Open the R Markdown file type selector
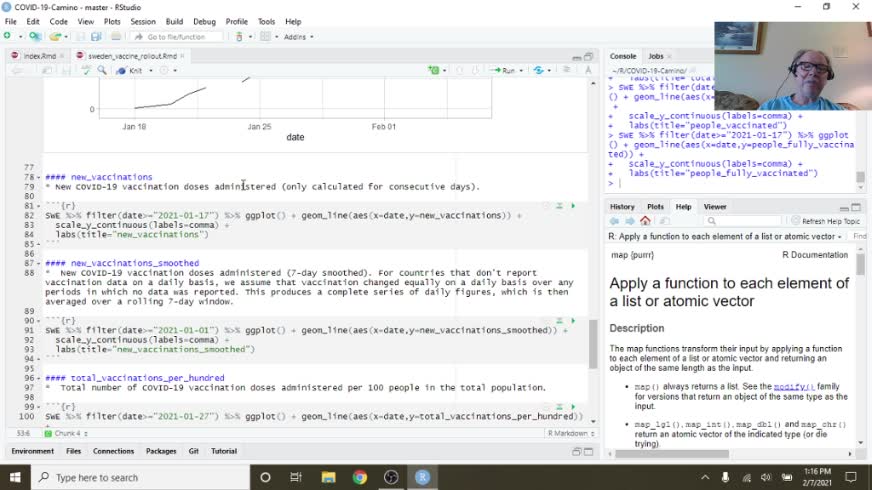The image size is (872, 490). click(570, 433)
